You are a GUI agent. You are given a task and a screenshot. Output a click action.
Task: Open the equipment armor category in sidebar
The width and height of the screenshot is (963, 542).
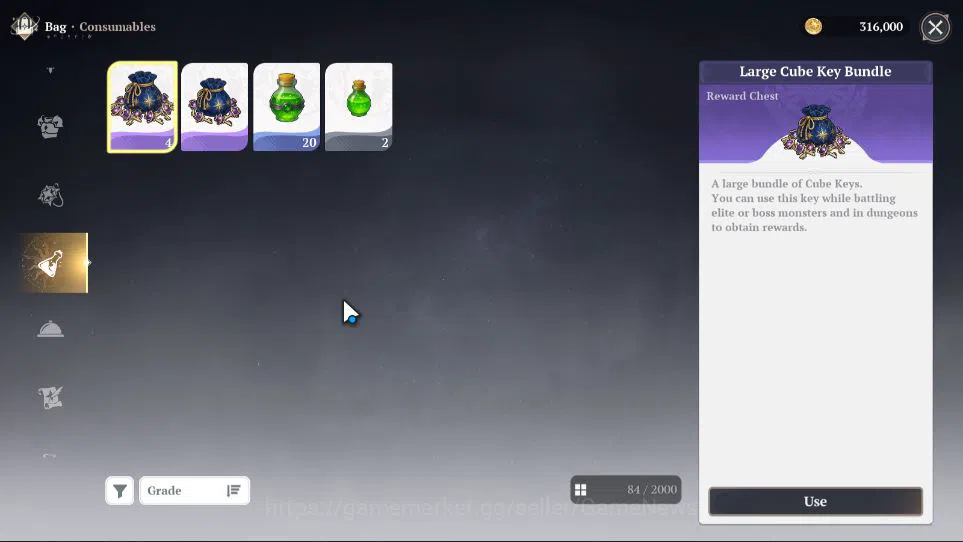pyautogui.click(x=50, y=126)
